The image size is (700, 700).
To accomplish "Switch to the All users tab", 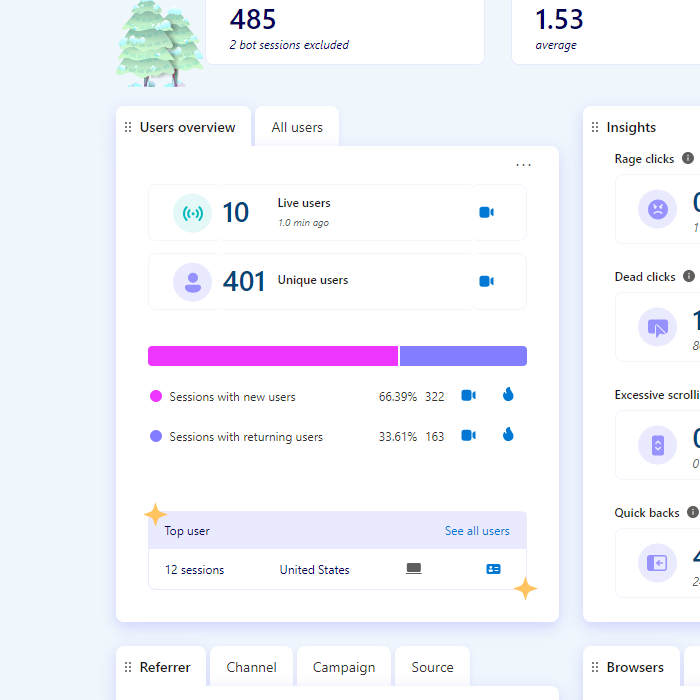I will tap(297, 127).
